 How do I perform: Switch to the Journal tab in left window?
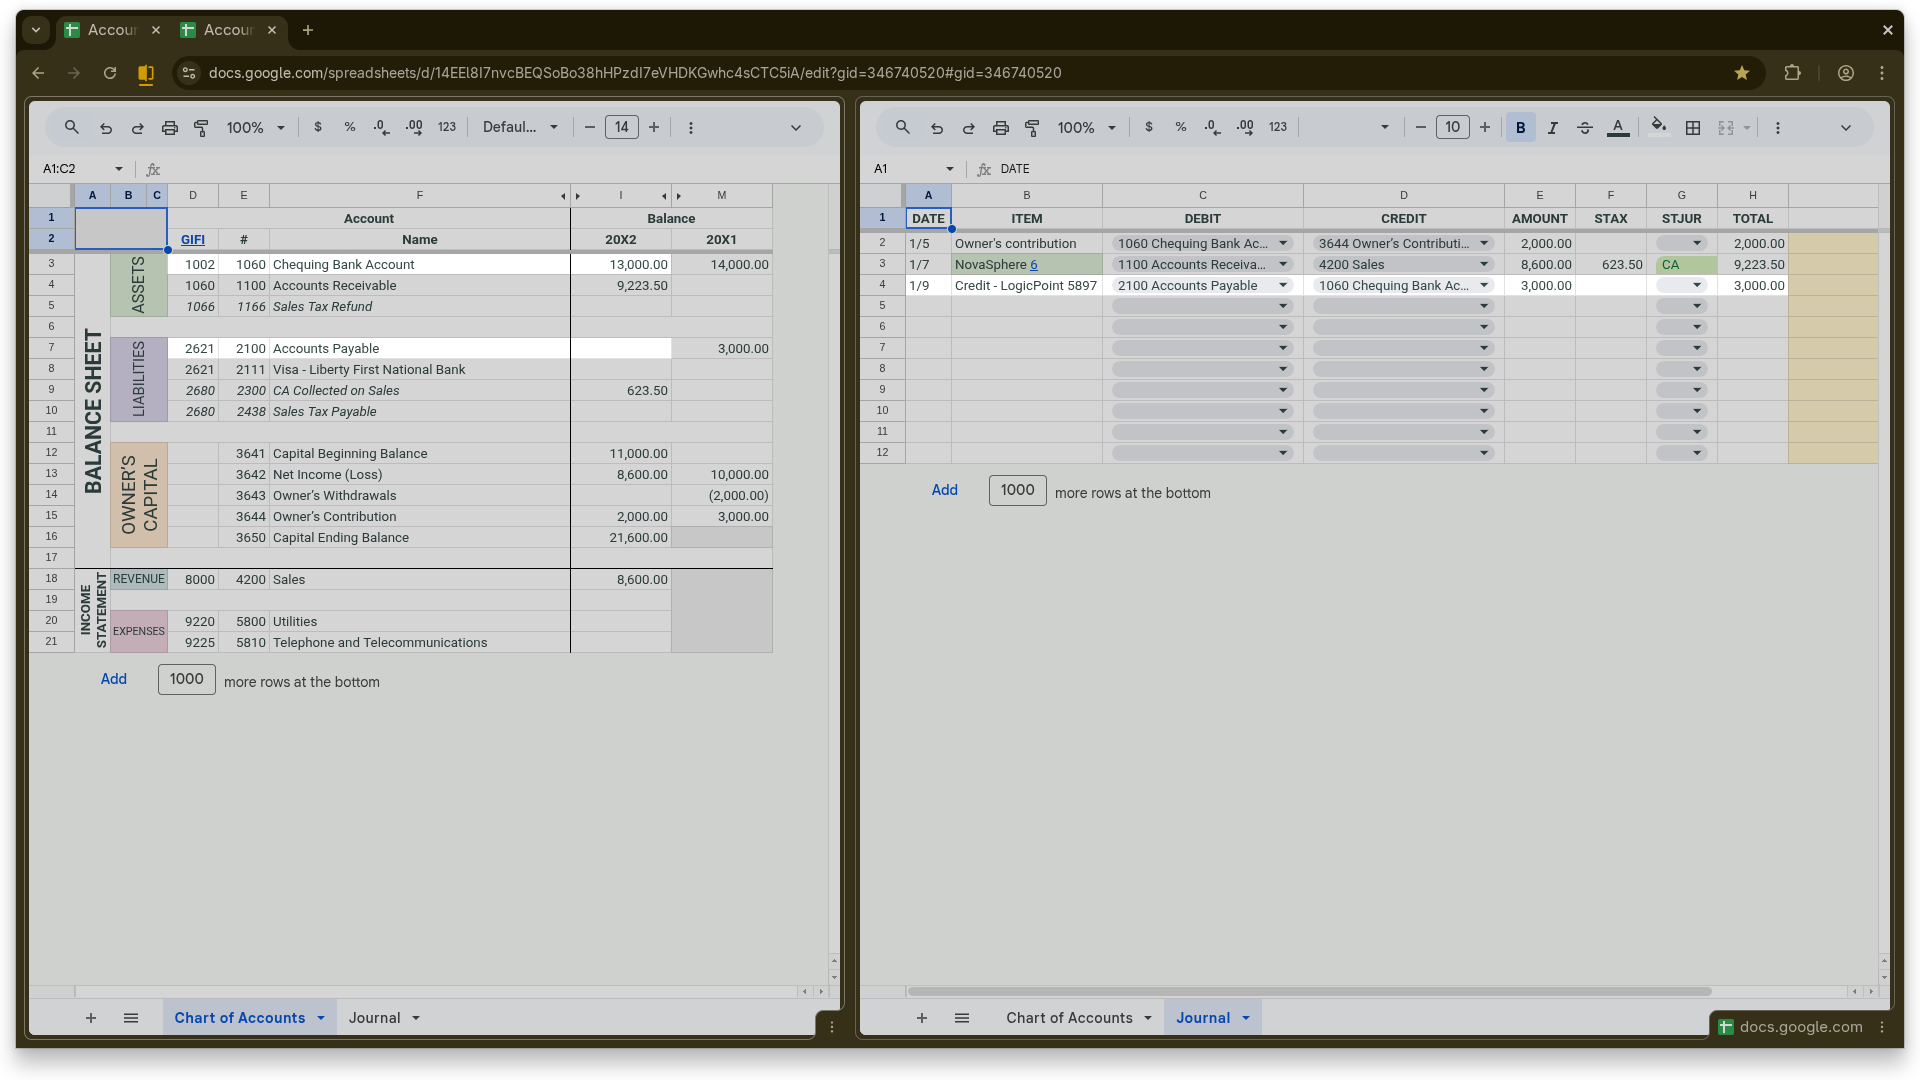point(375,1017)
